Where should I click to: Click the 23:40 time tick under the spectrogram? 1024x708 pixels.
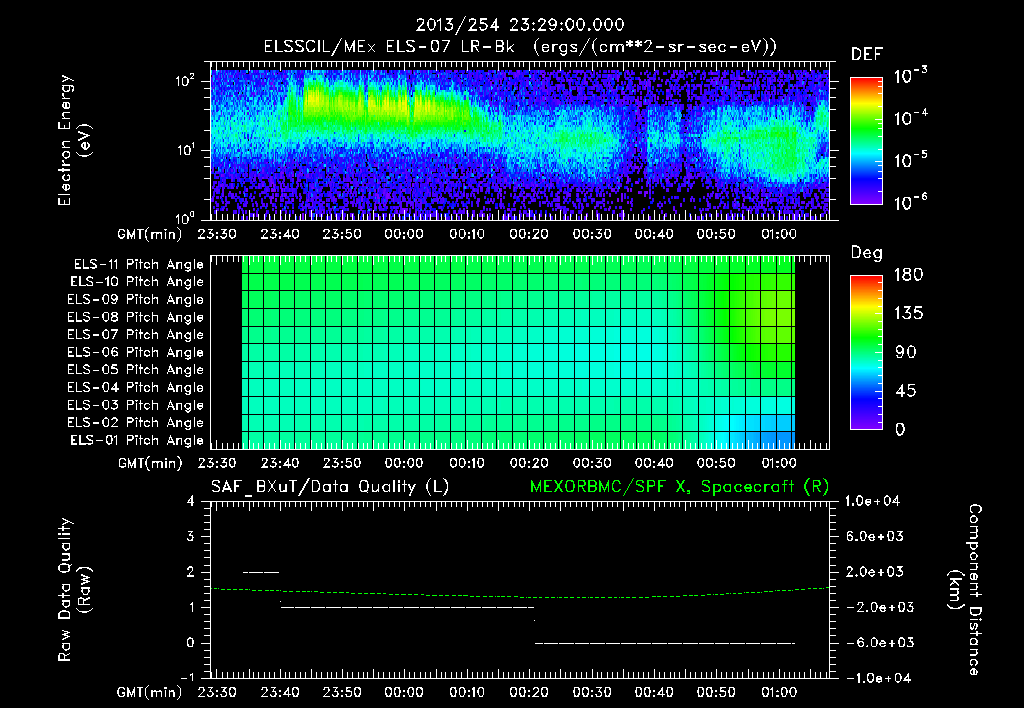click(280, 234)
